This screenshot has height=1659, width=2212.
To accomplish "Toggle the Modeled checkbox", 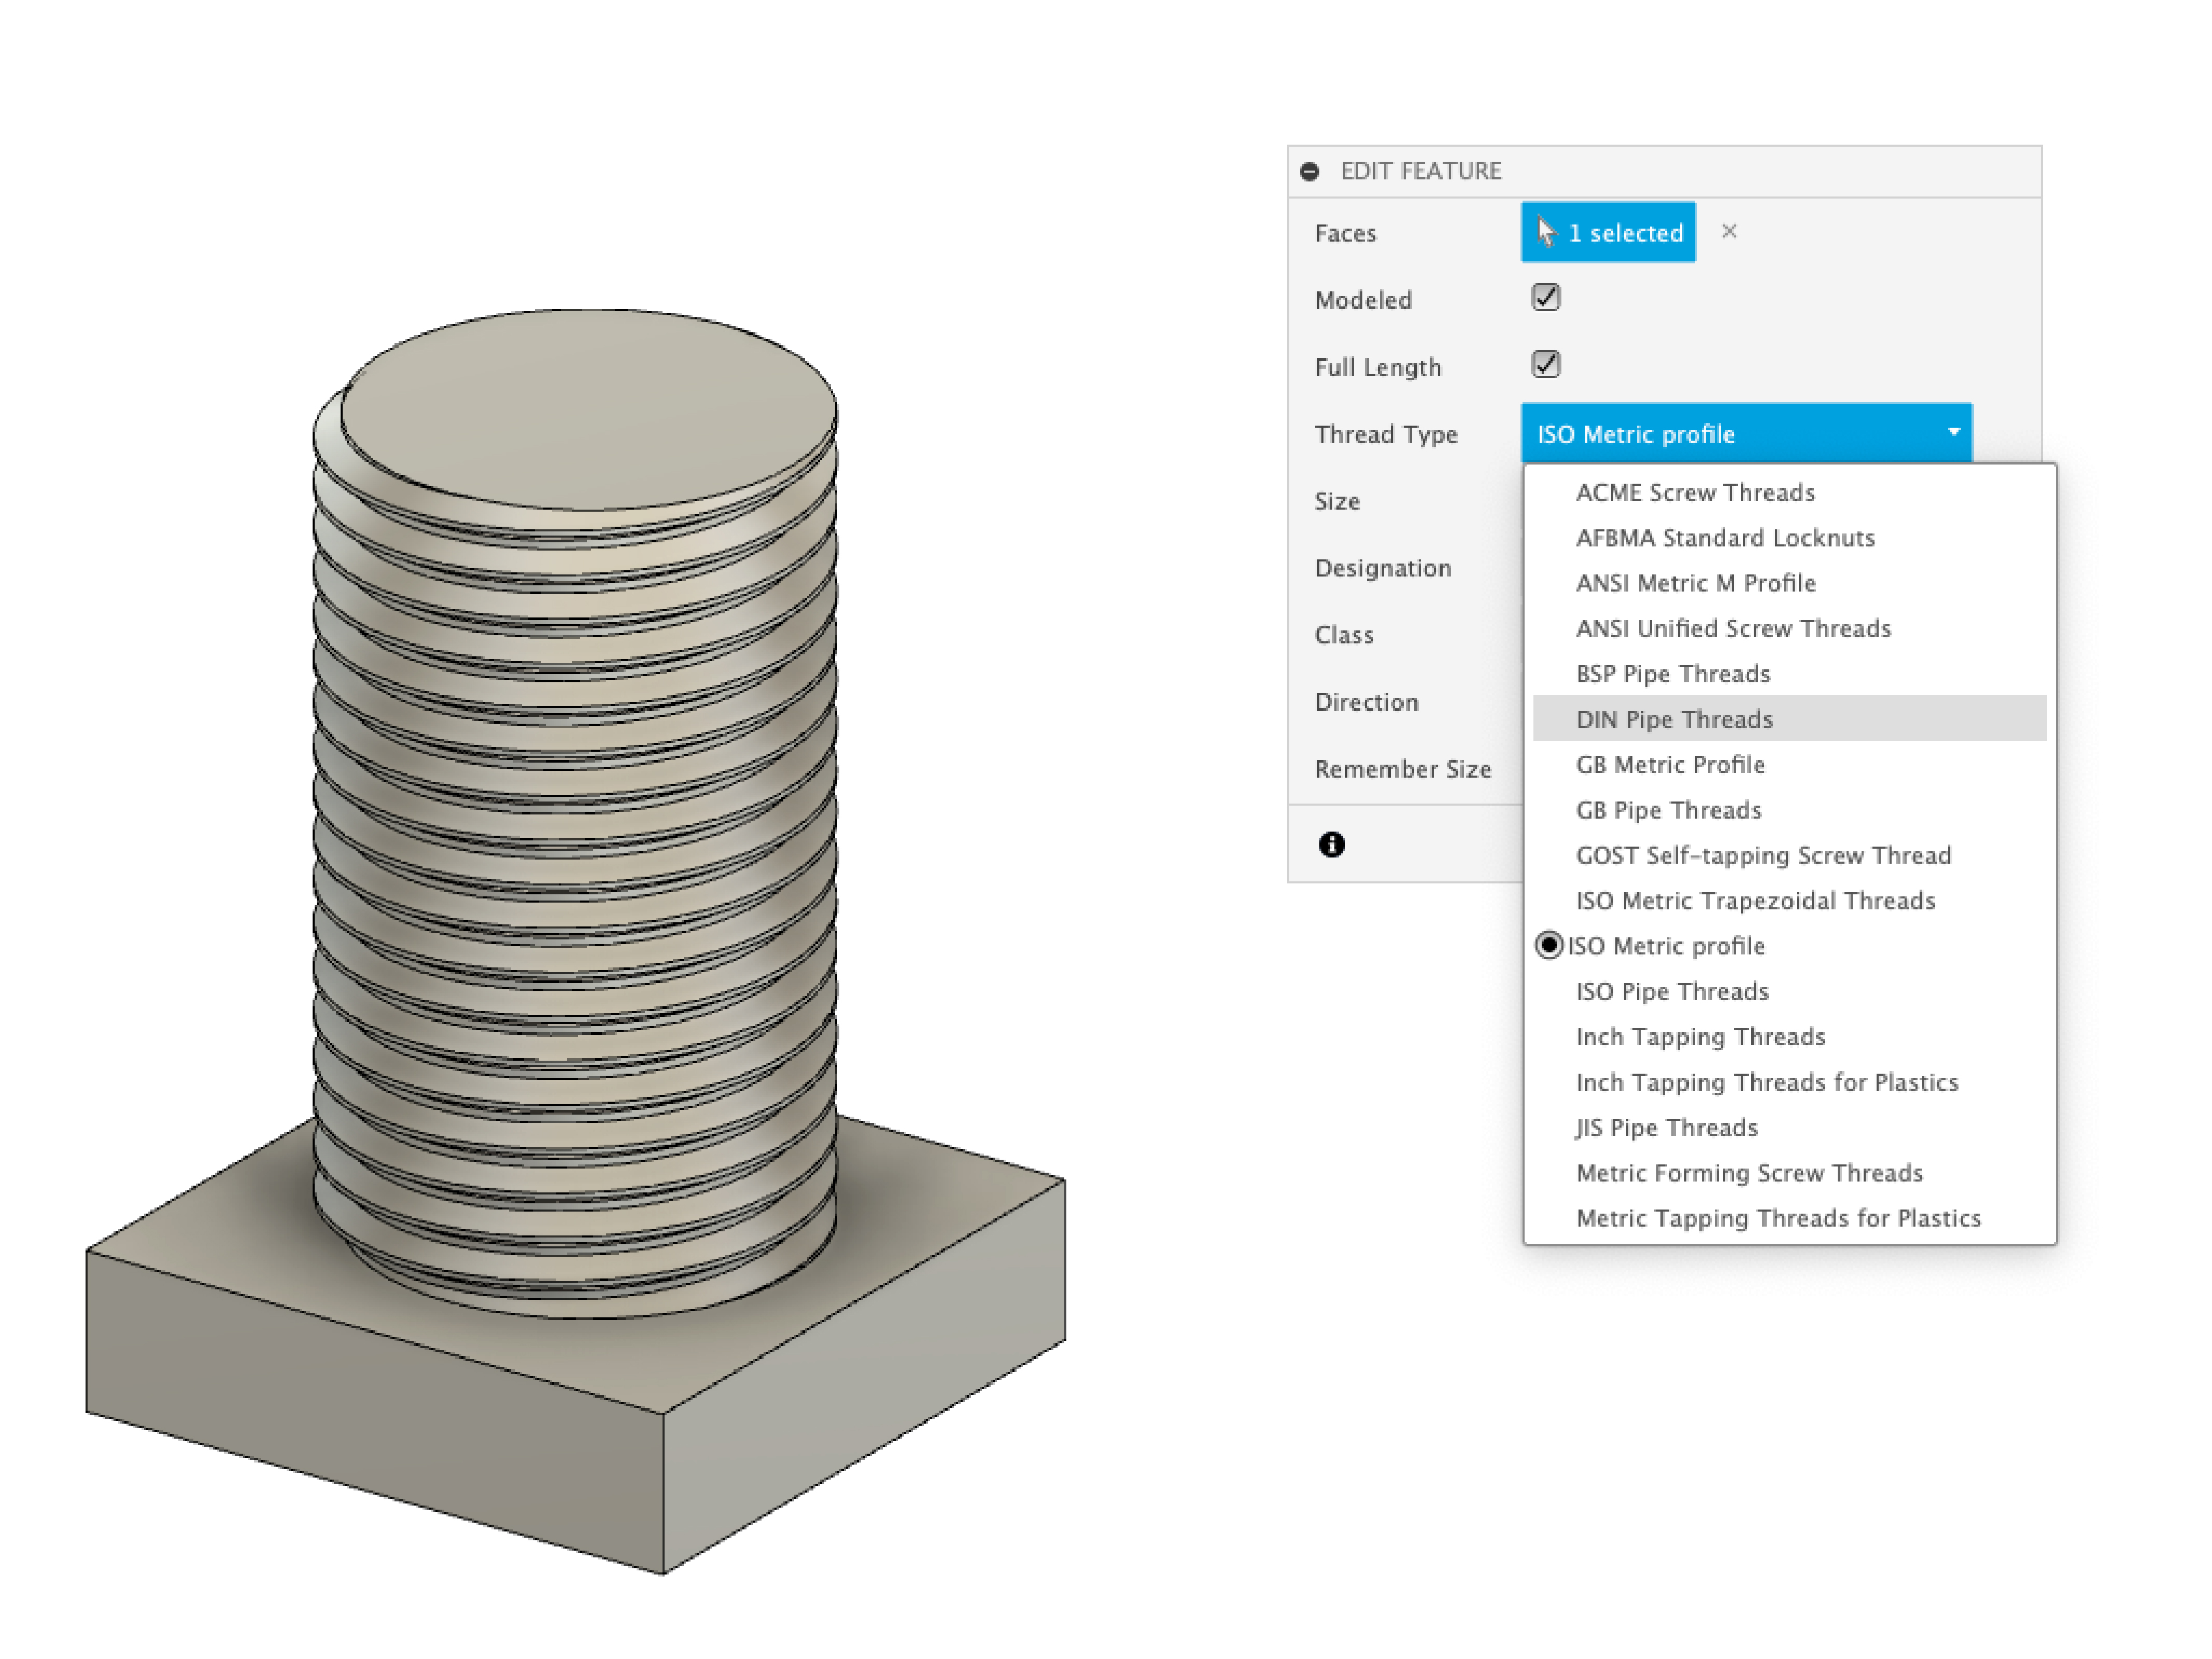I will [x=1545, y=297].
